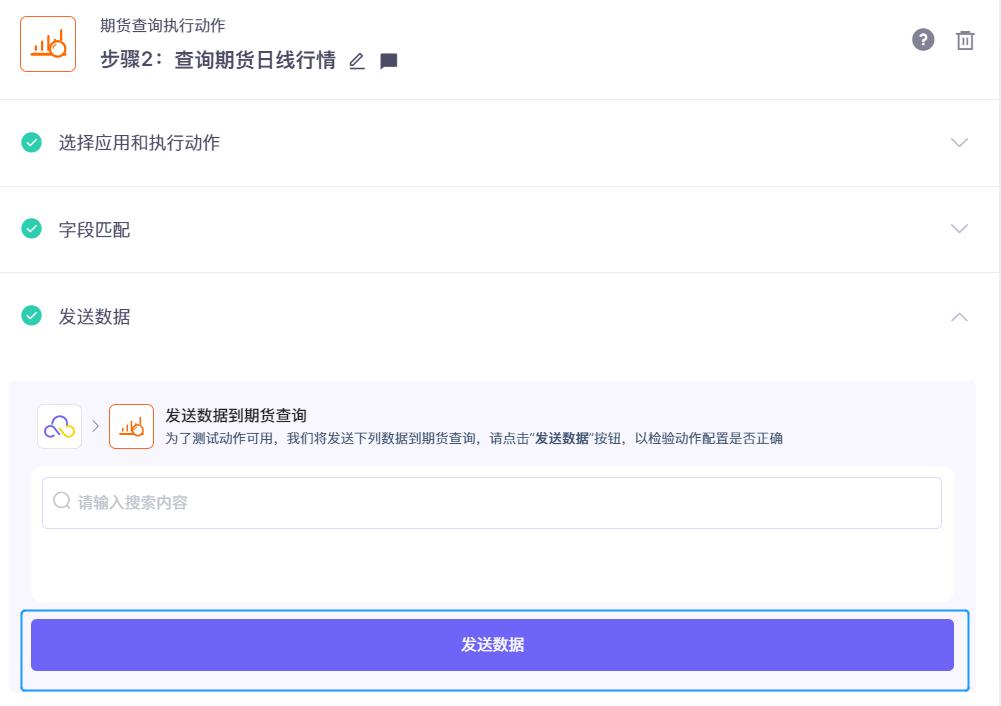Click the help question mark icon
The width and height of the screenshot is (1001, 706).
(923, 40)
